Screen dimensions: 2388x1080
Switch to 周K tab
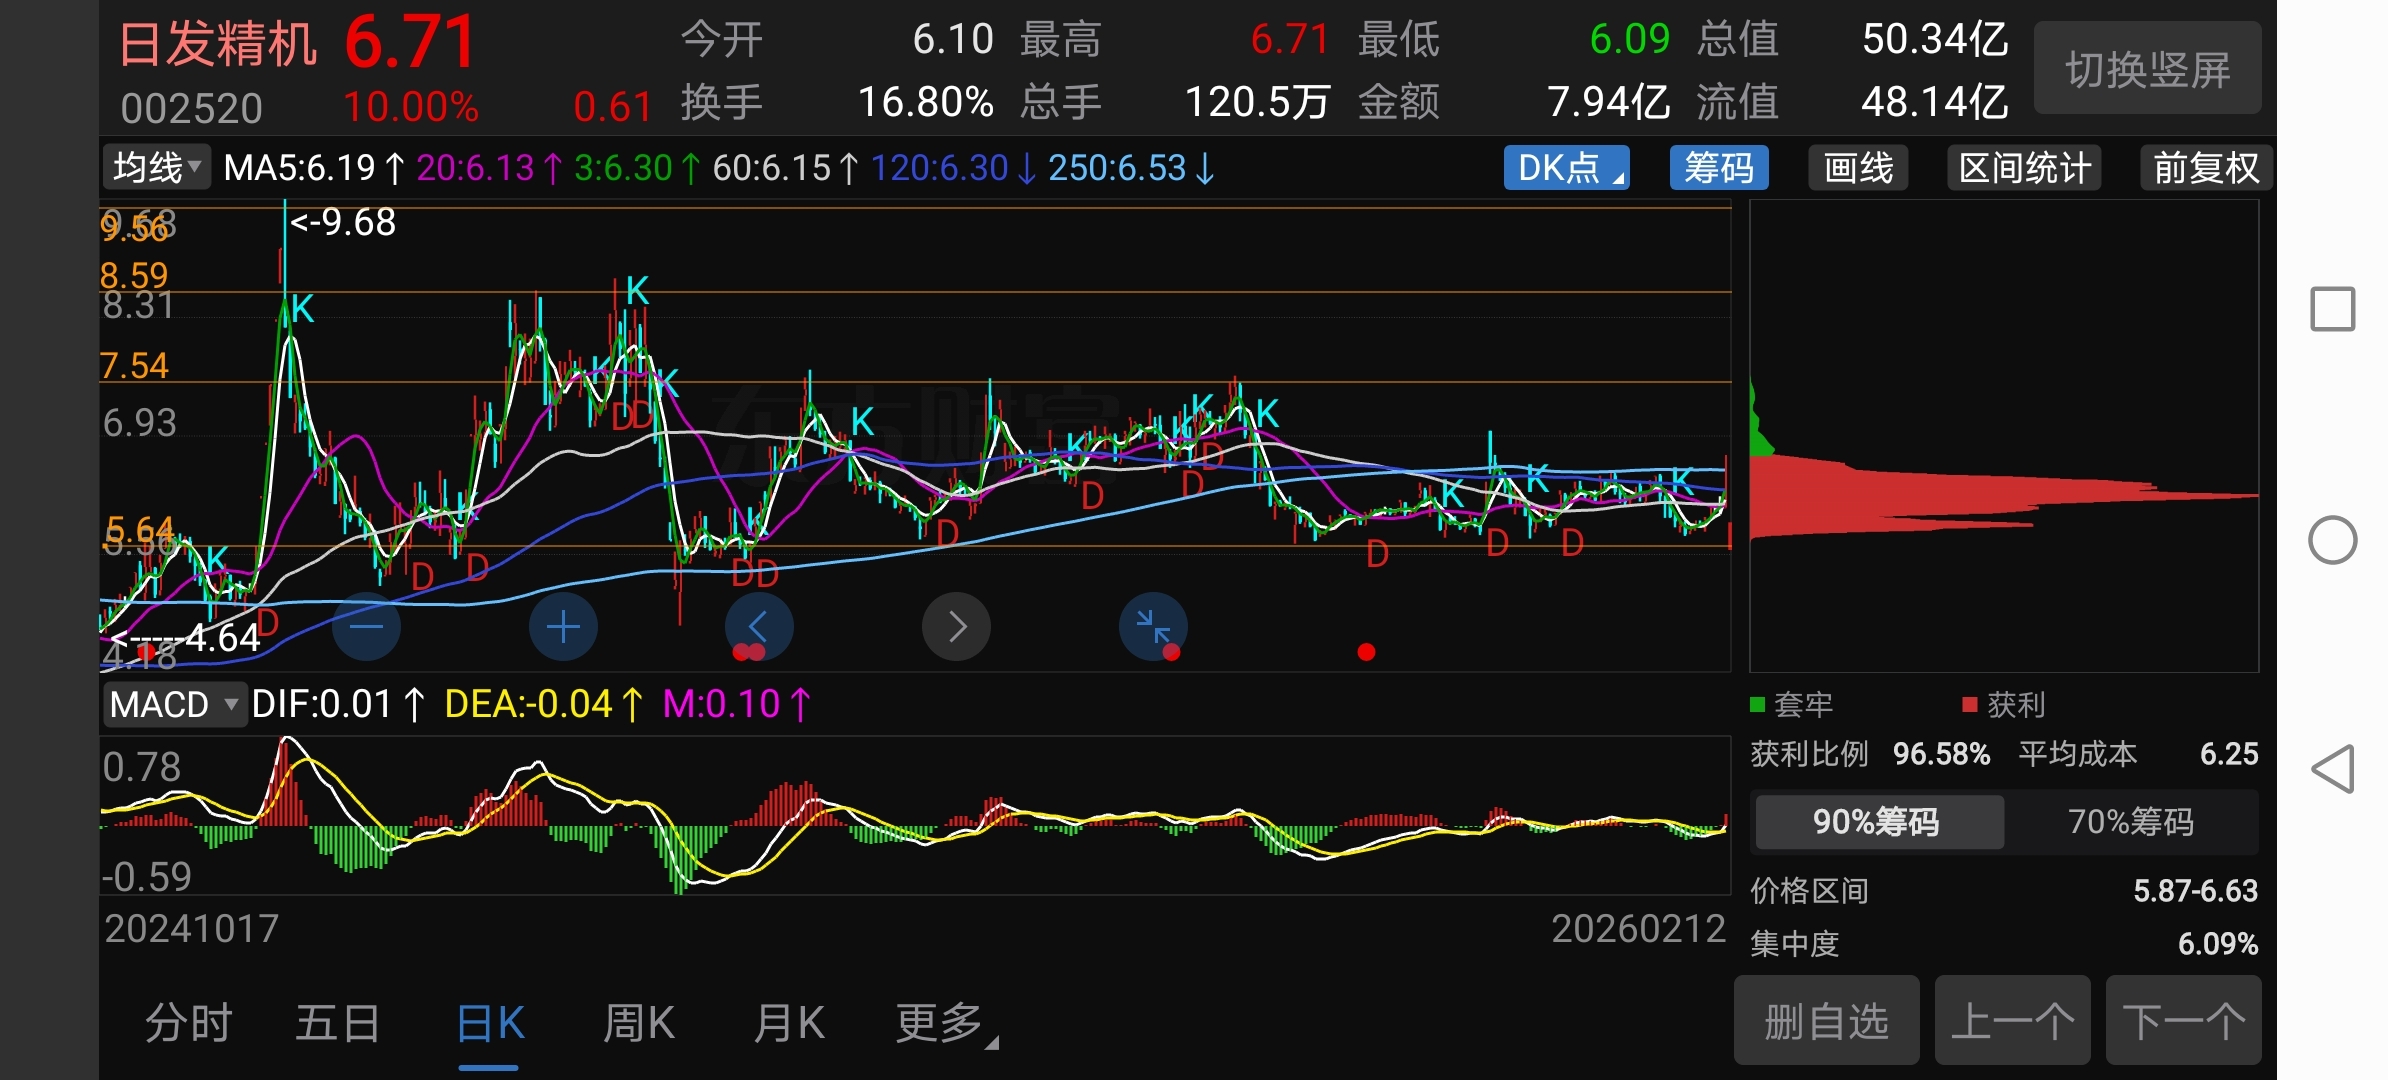pos(638,1024)
